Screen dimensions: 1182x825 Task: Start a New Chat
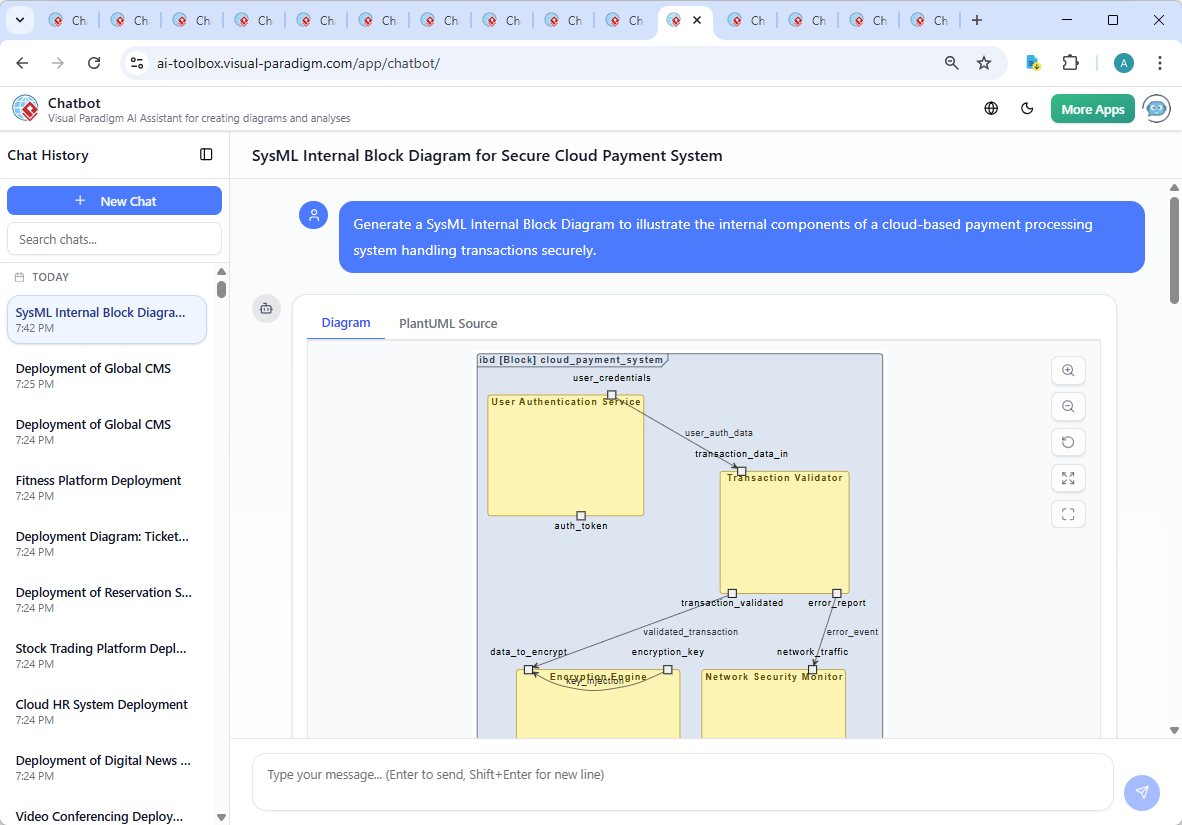coord(114,200)
